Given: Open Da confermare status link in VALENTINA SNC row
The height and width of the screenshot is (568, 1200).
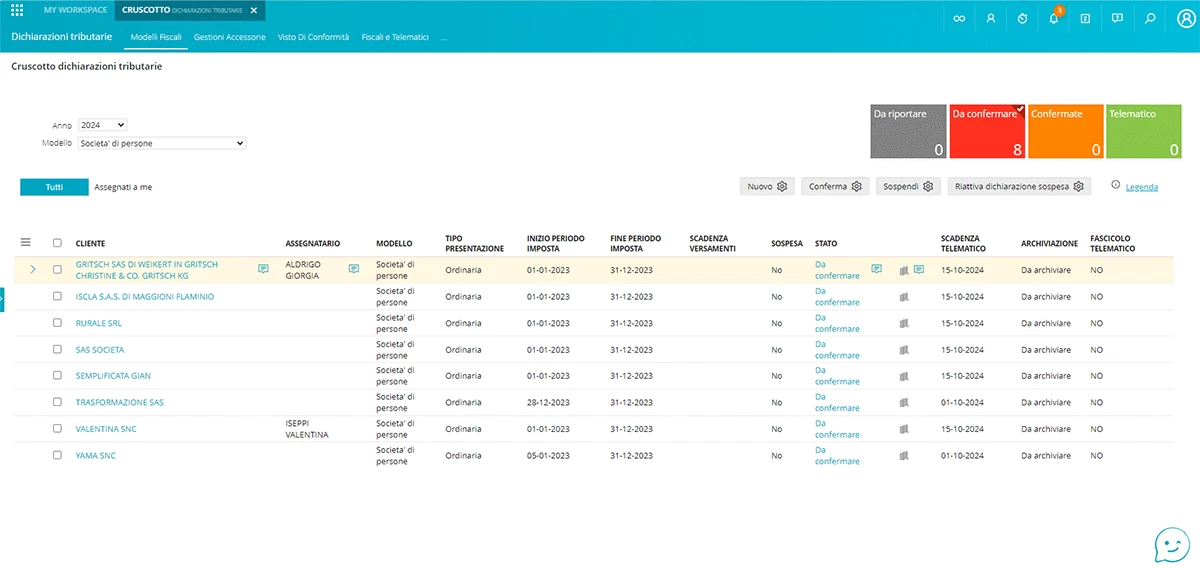Looking at the screenshot, I should coord(837,429).
